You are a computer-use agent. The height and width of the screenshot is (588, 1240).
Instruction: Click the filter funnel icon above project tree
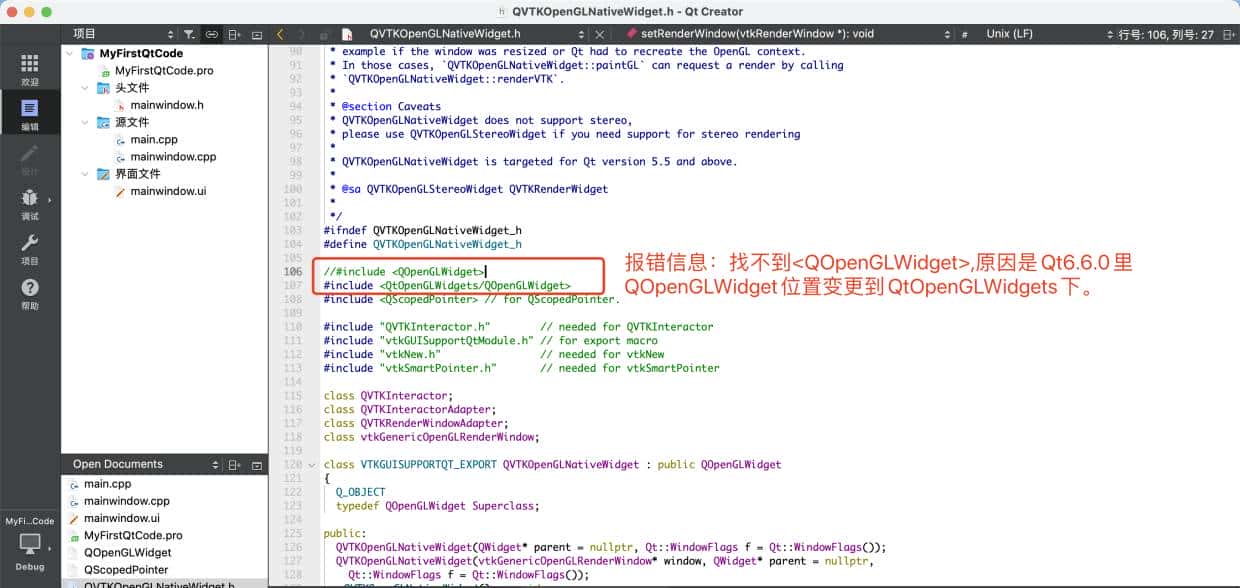pos(188,33)
